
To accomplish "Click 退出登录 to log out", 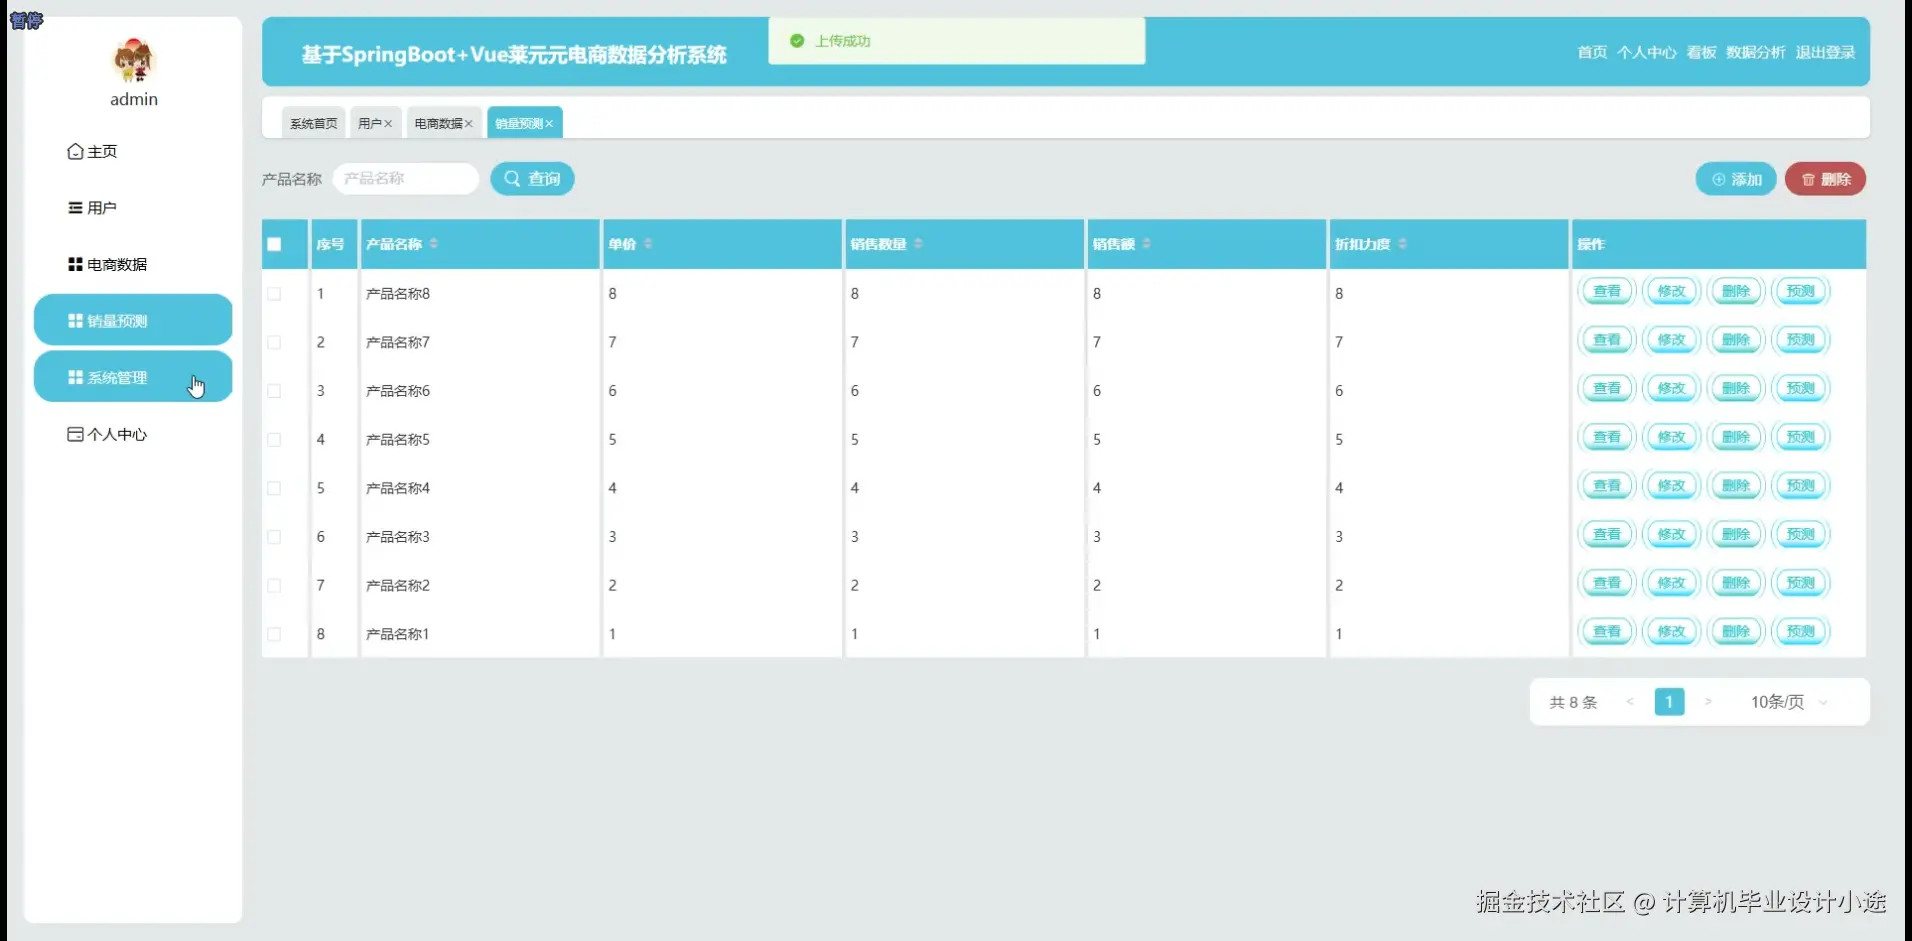I will pyautogui.click(x=1825, y=52).
